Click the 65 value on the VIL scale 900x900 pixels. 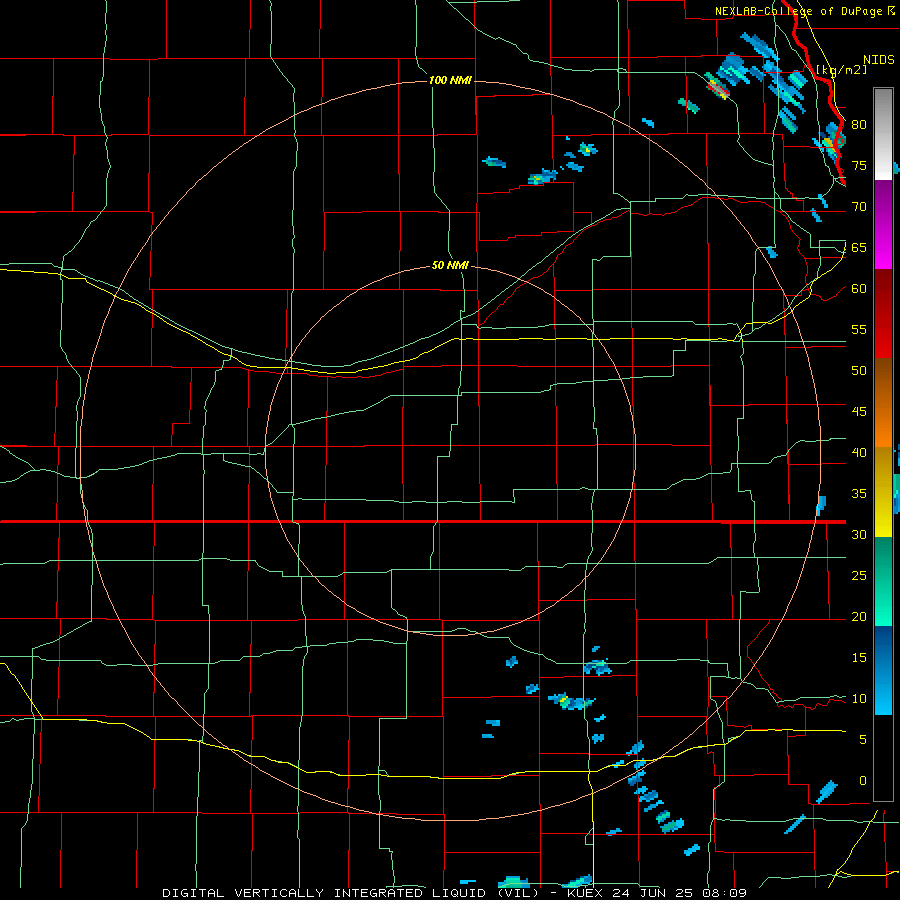[859, 247]
